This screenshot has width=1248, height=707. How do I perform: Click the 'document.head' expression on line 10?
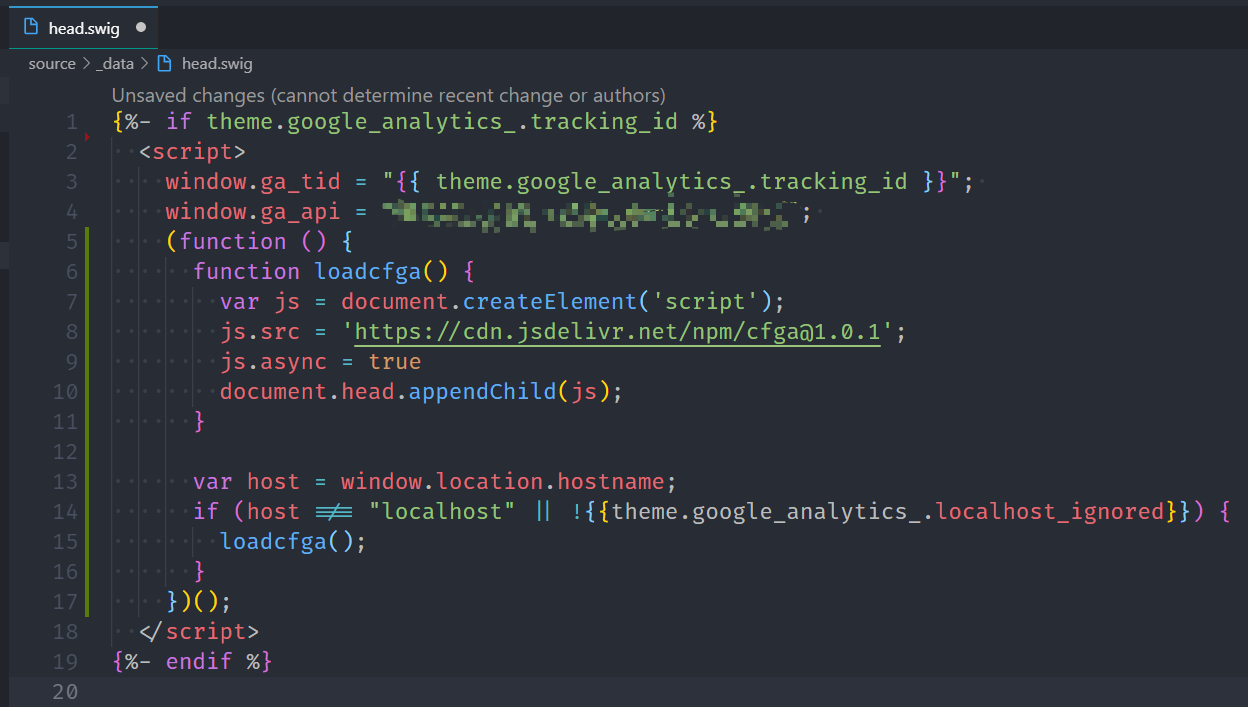[307, 392]
